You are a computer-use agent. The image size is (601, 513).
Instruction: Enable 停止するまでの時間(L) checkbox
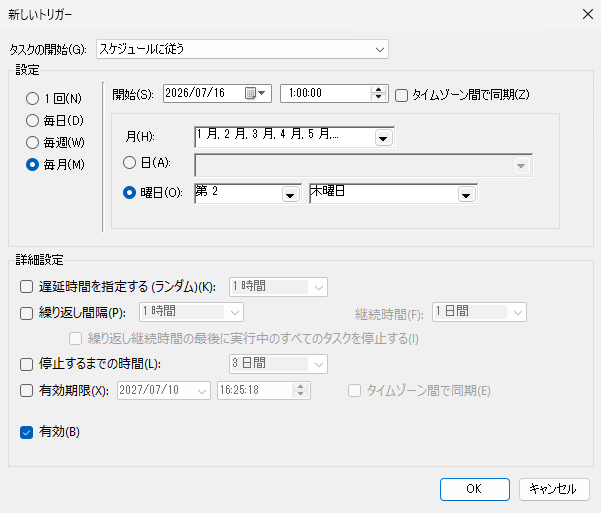tap(26, 364)
